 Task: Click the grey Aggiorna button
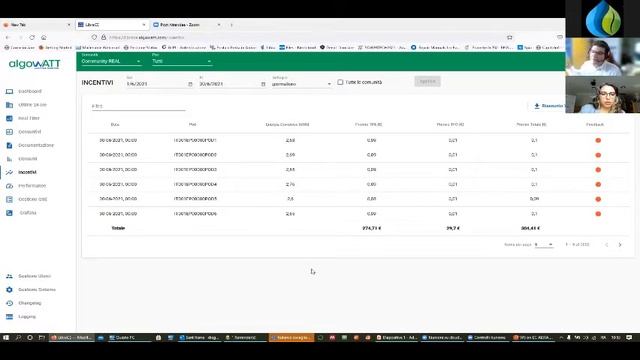(427, 82)
